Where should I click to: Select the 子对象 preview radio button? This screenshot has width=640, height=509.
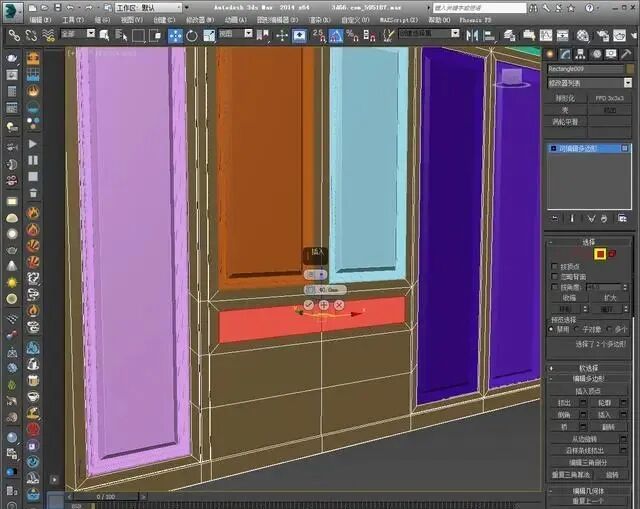[x=577, y=329]
